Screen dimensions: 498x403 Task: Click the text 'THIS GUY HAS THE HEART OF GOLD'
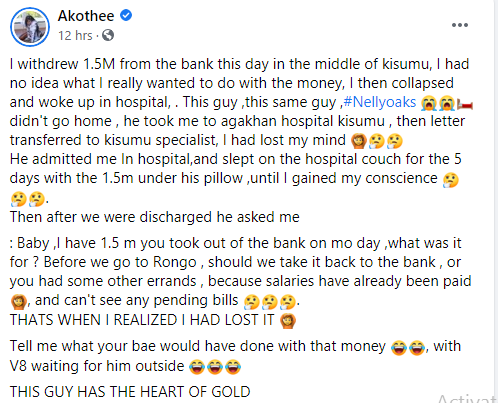click(130, 391)
